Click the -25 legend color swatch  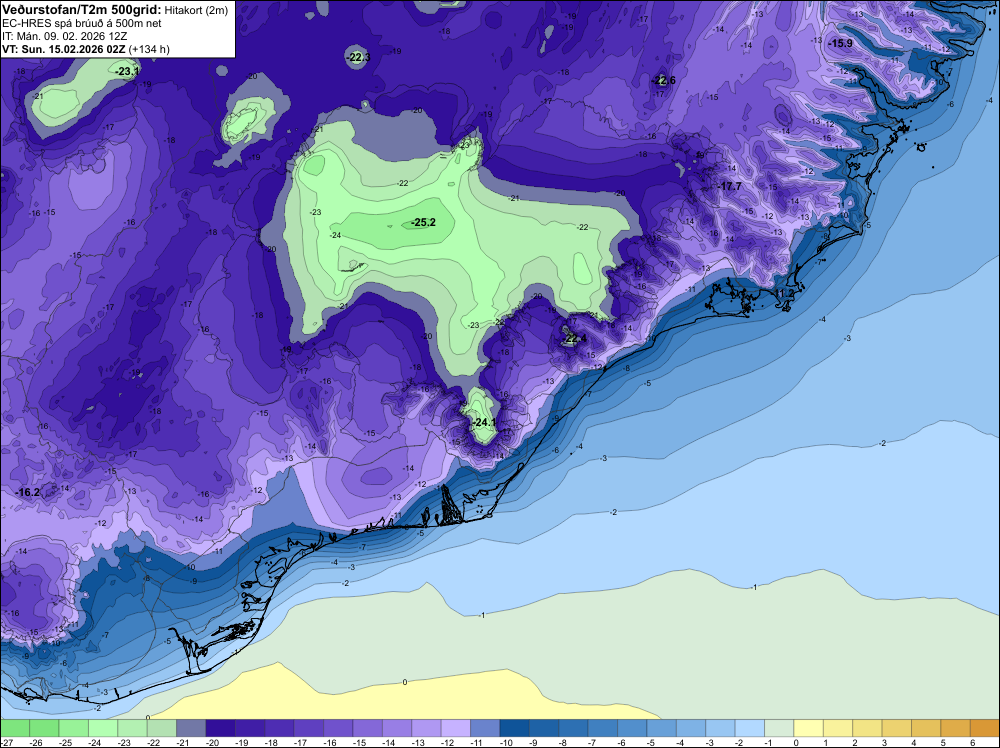(73, 728)
